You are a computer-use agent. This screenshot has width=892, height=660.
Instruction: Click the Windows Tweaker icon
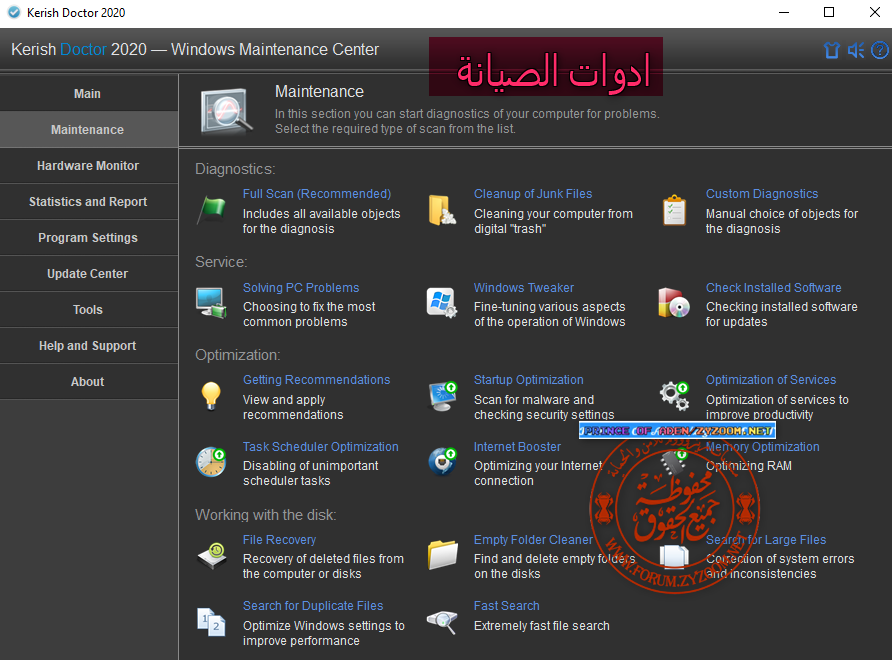click(442, 303)
